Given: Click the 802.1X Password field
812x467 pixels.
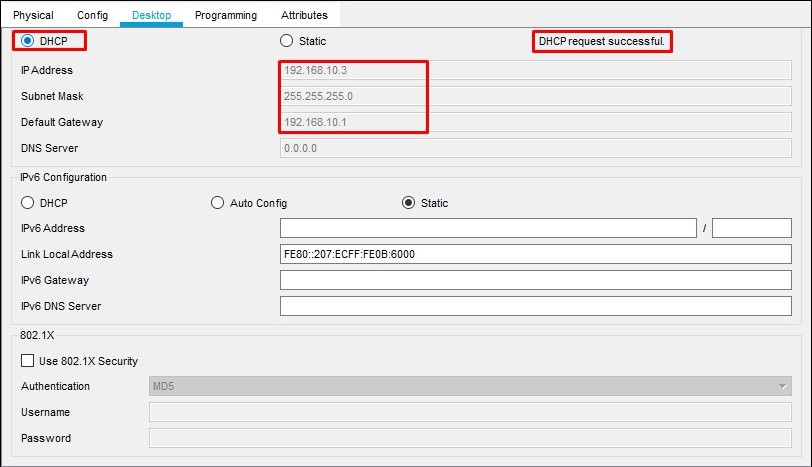Looking at the screenshot, I should (470, 438).
